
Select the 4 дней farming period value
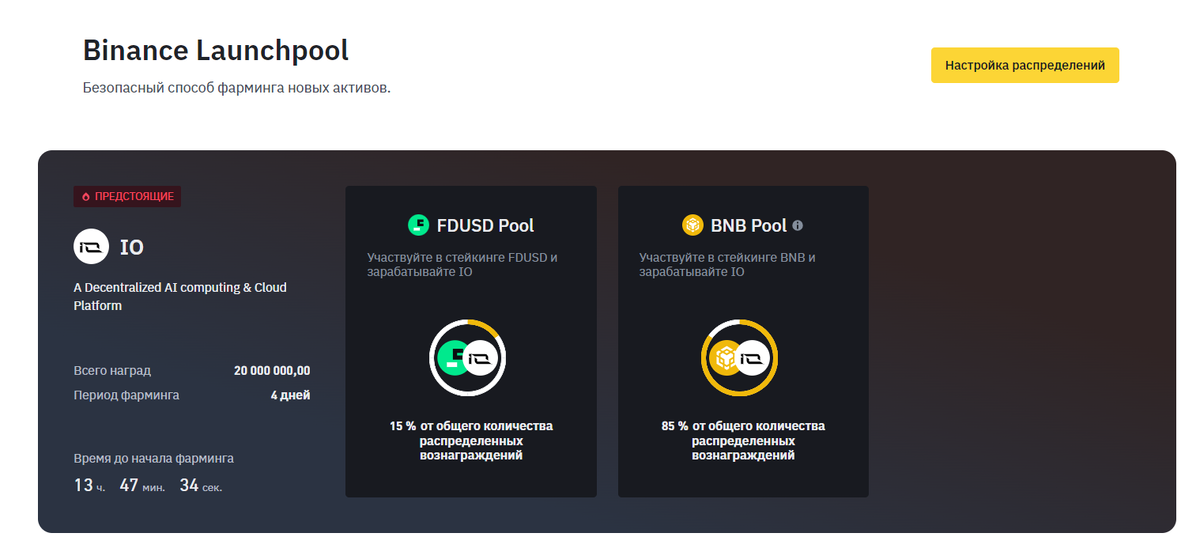click(290, 395)
